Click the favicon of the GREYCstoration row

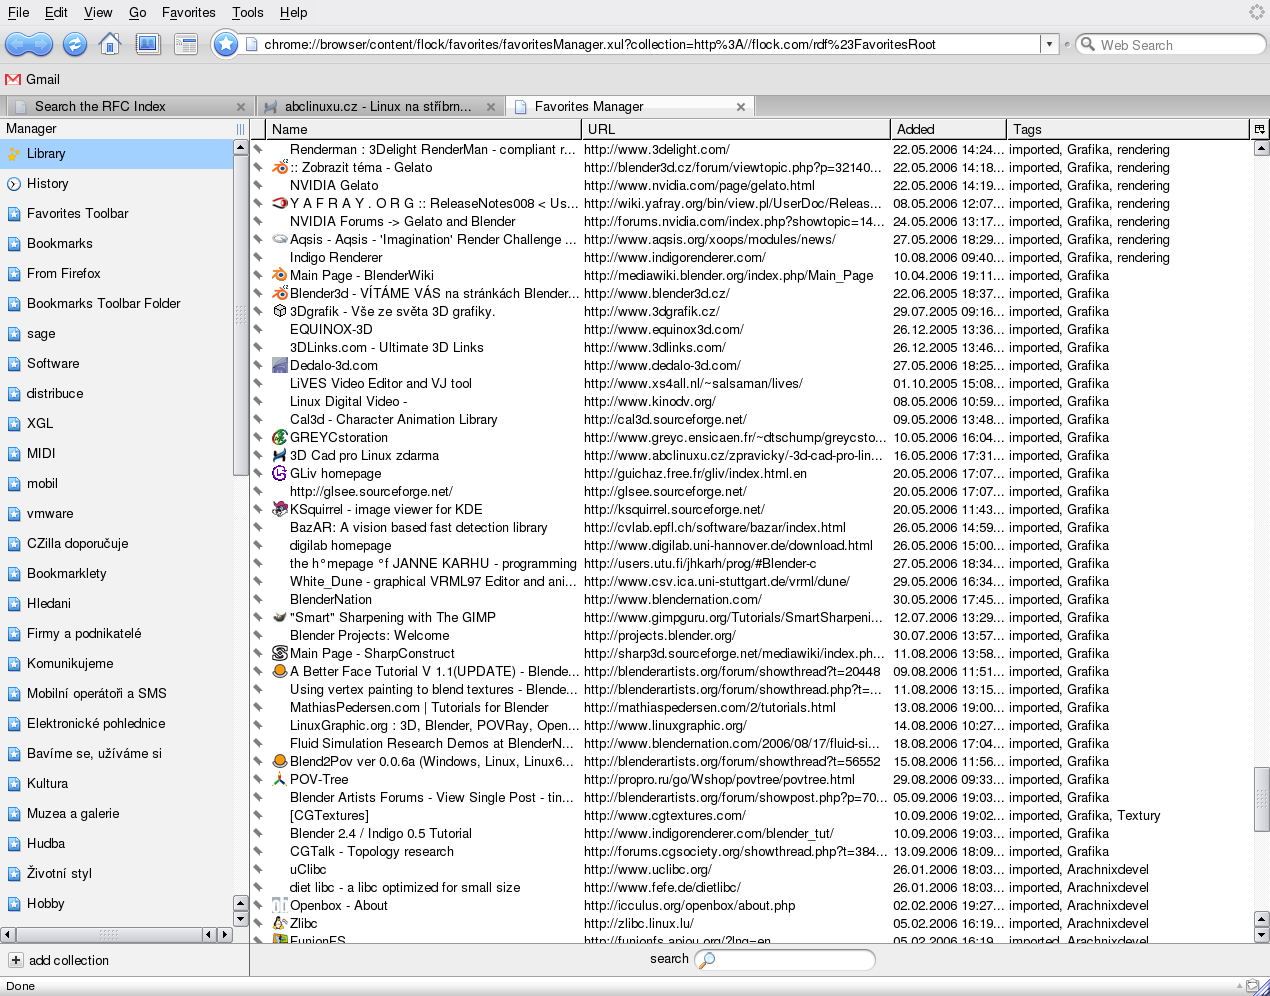pyautogui.click(x=280, y=438)
